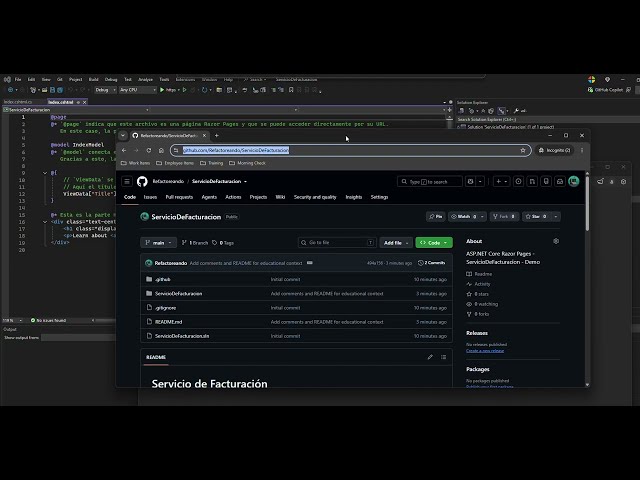
Task: Open Chrome three-dot menu
Action: point(582,150)
